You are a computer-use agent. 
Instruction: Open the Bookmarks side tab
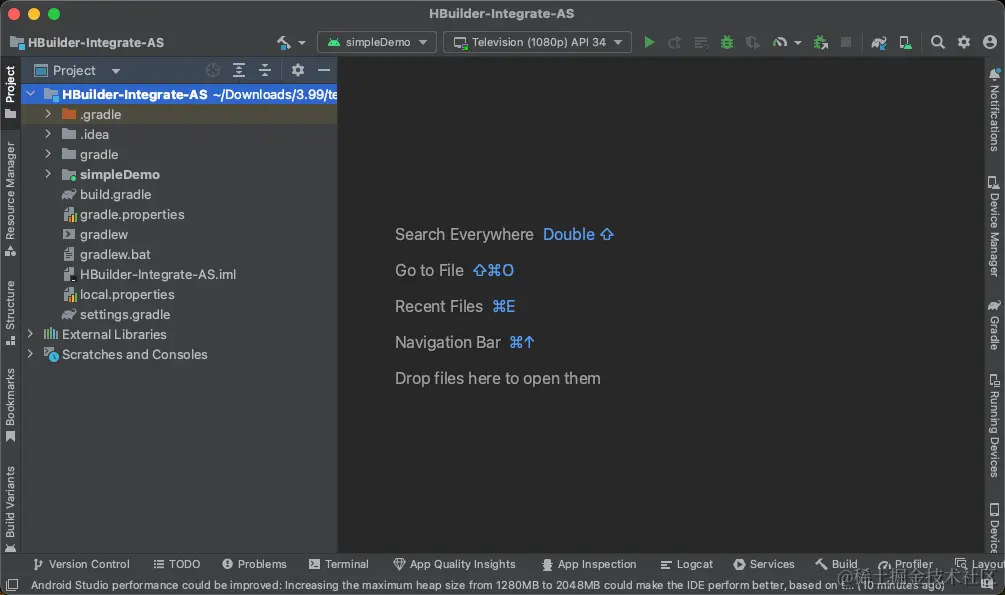pyautogui.click(x=10, y=405)
